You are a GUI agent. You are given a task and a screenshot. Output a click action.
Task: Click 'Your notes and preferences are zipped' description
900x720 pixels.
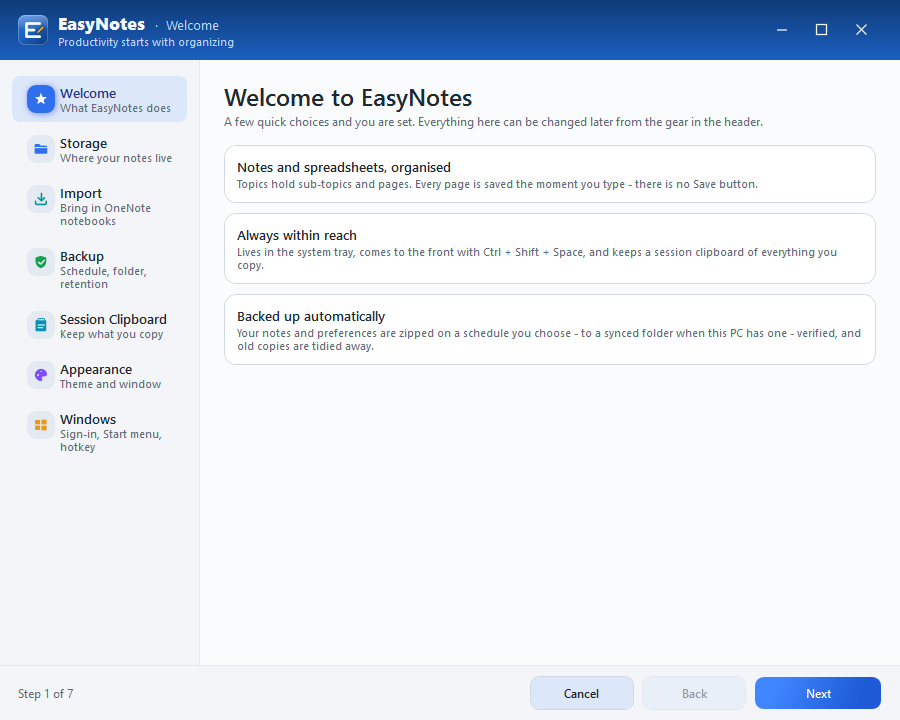pyautogui.click(x=549, y=339)
